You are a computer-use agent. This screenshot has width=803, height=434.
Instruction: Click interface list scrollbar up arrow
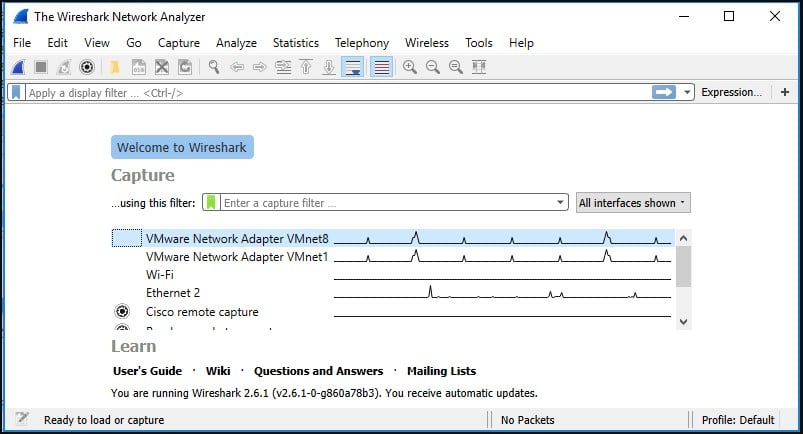(x=683, y=238)
